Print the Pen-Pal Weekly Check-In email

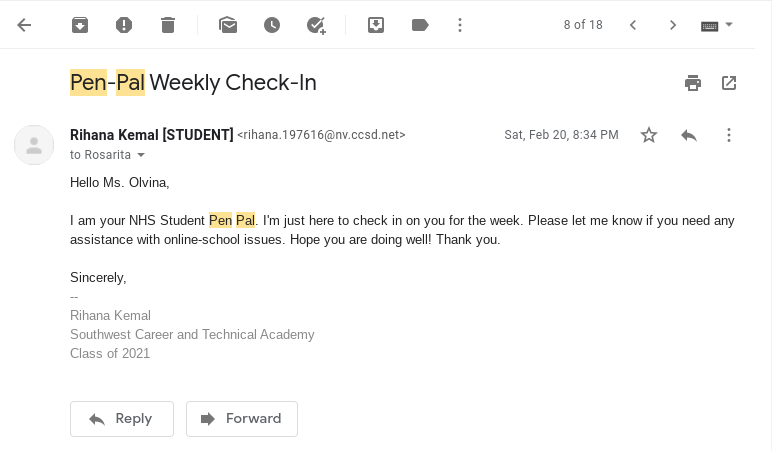[693, 83]
